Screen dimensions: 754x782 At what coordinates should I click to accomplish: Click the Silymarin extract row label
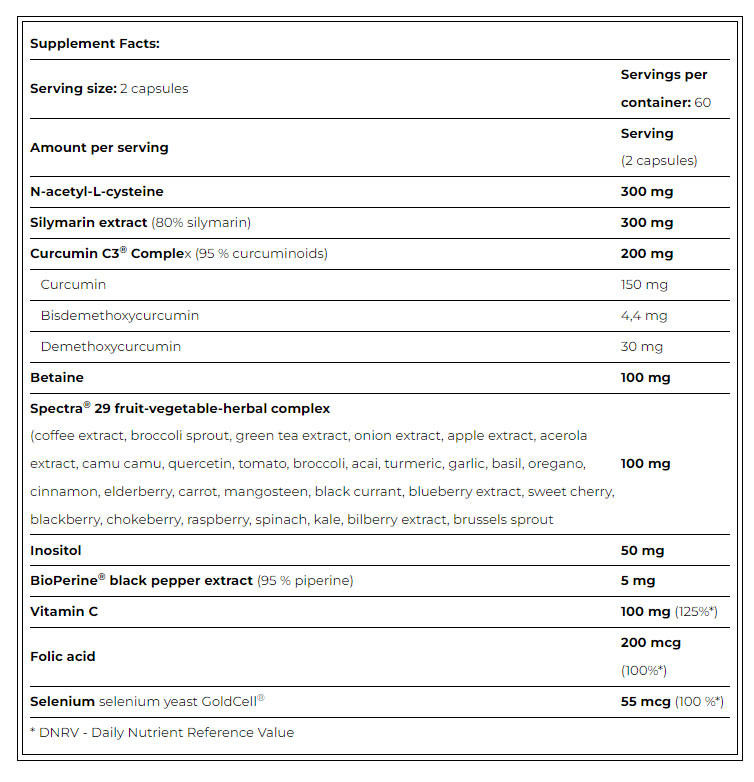89,222
